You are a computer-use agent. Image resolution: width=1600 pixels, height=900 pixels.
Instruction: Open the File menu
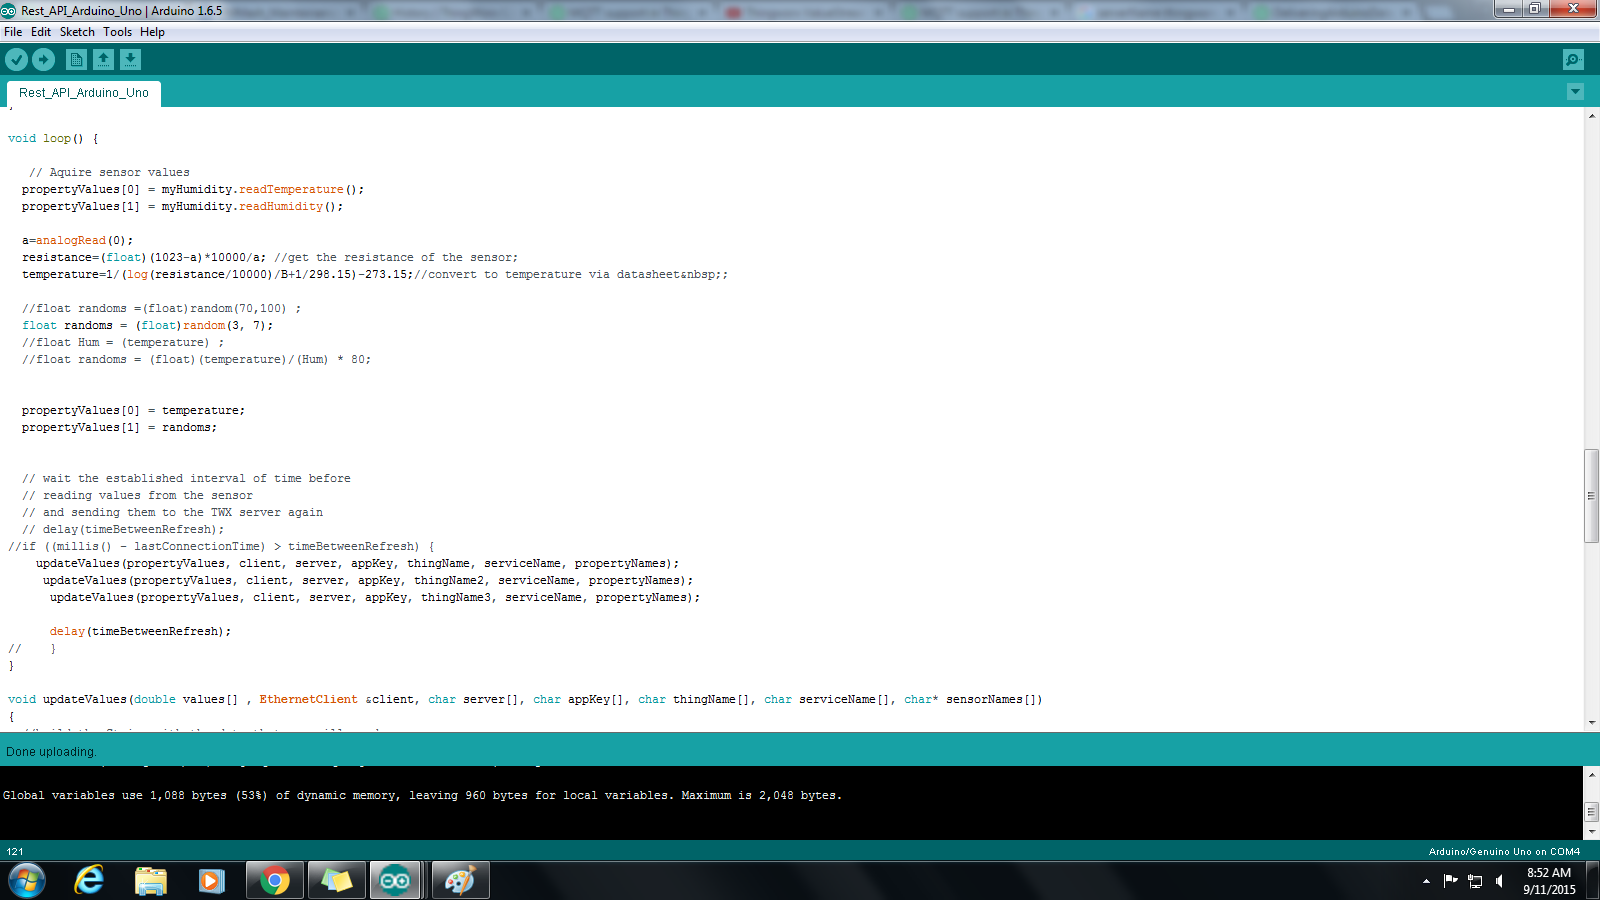[x=13, y=32]
